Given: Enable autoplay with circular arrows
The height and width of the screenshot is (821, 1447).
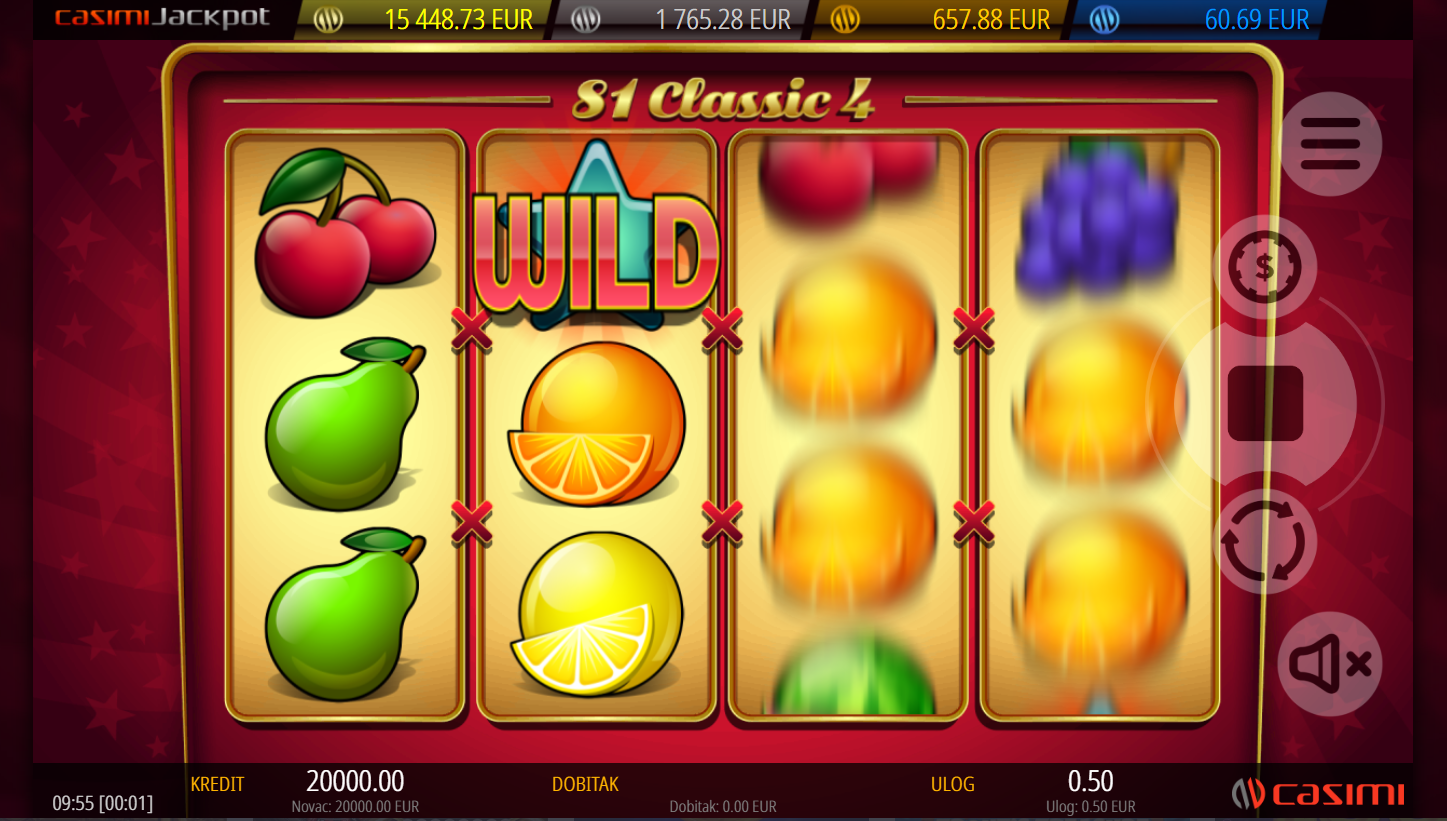Looking at the screenshot, I should [1265, 541].
